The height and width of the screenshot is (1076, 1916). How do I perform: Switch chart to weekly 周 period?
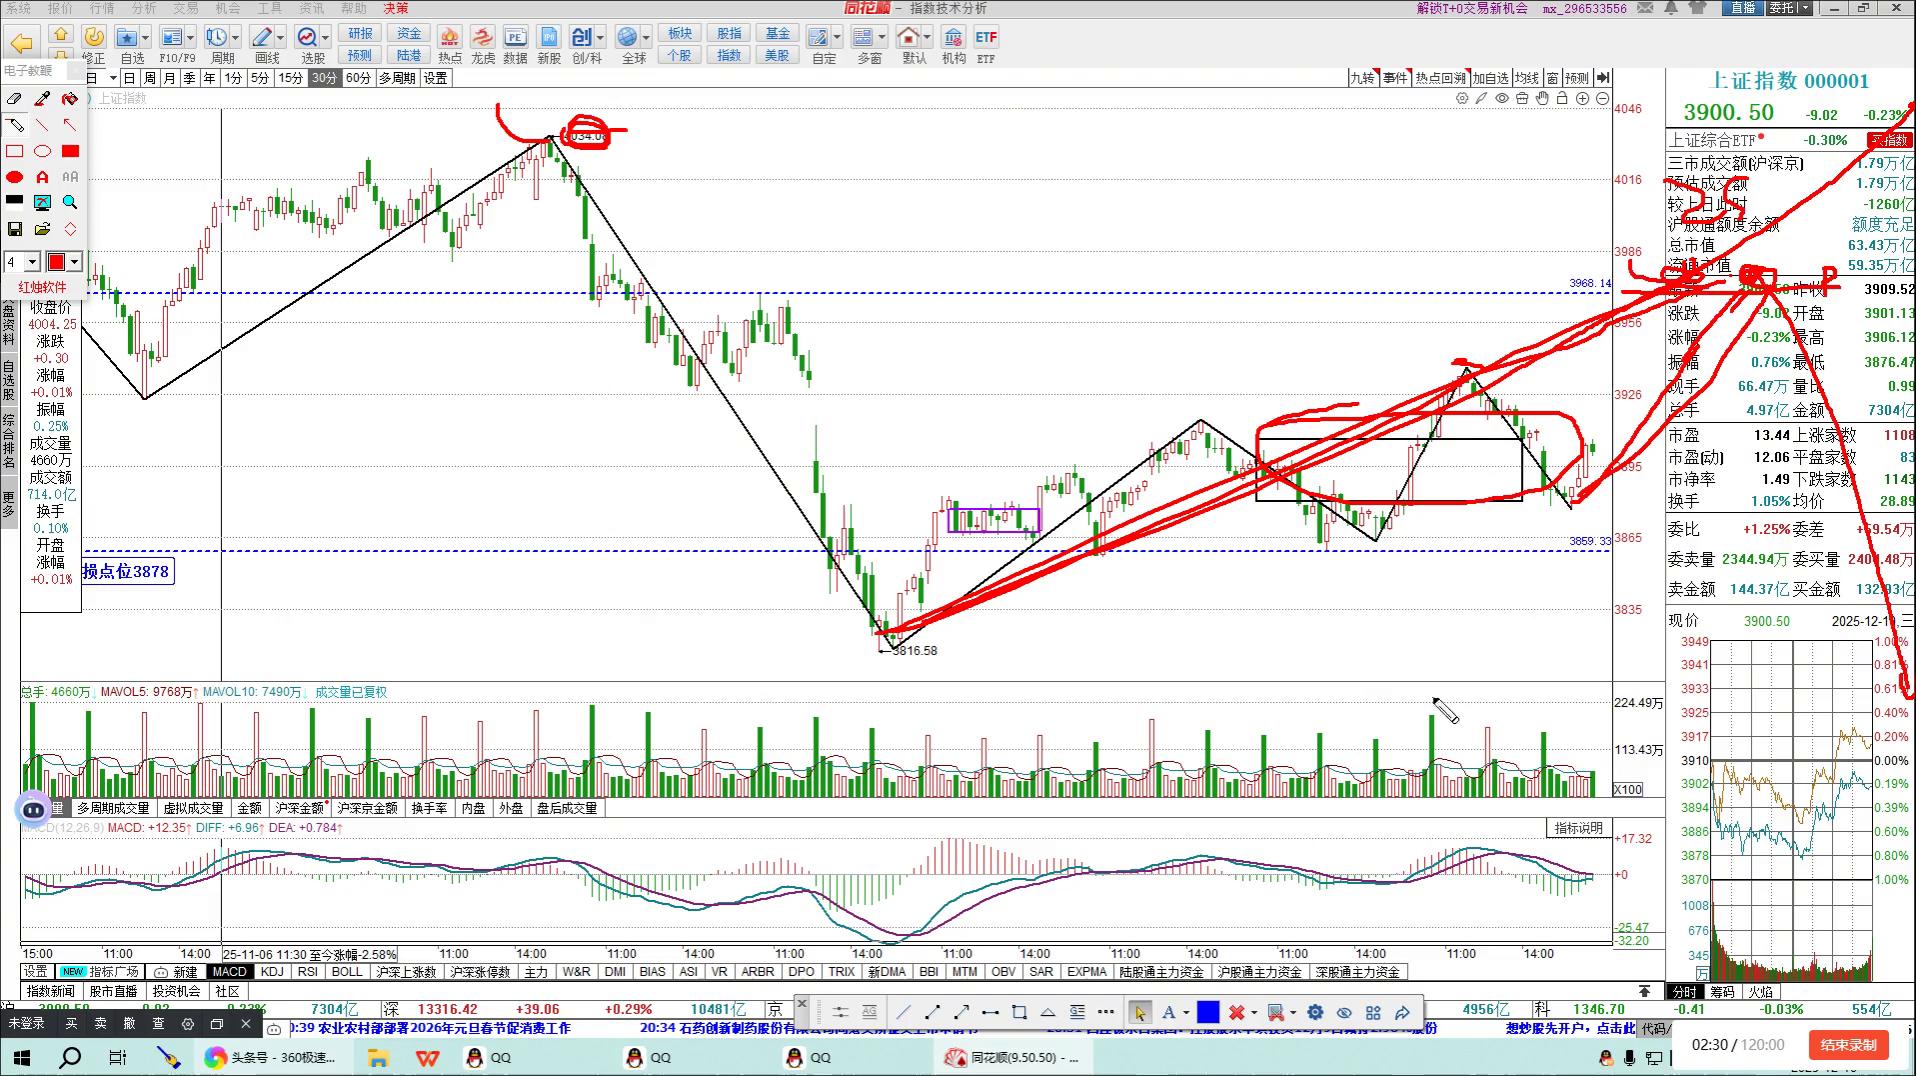tap(149, 78)
